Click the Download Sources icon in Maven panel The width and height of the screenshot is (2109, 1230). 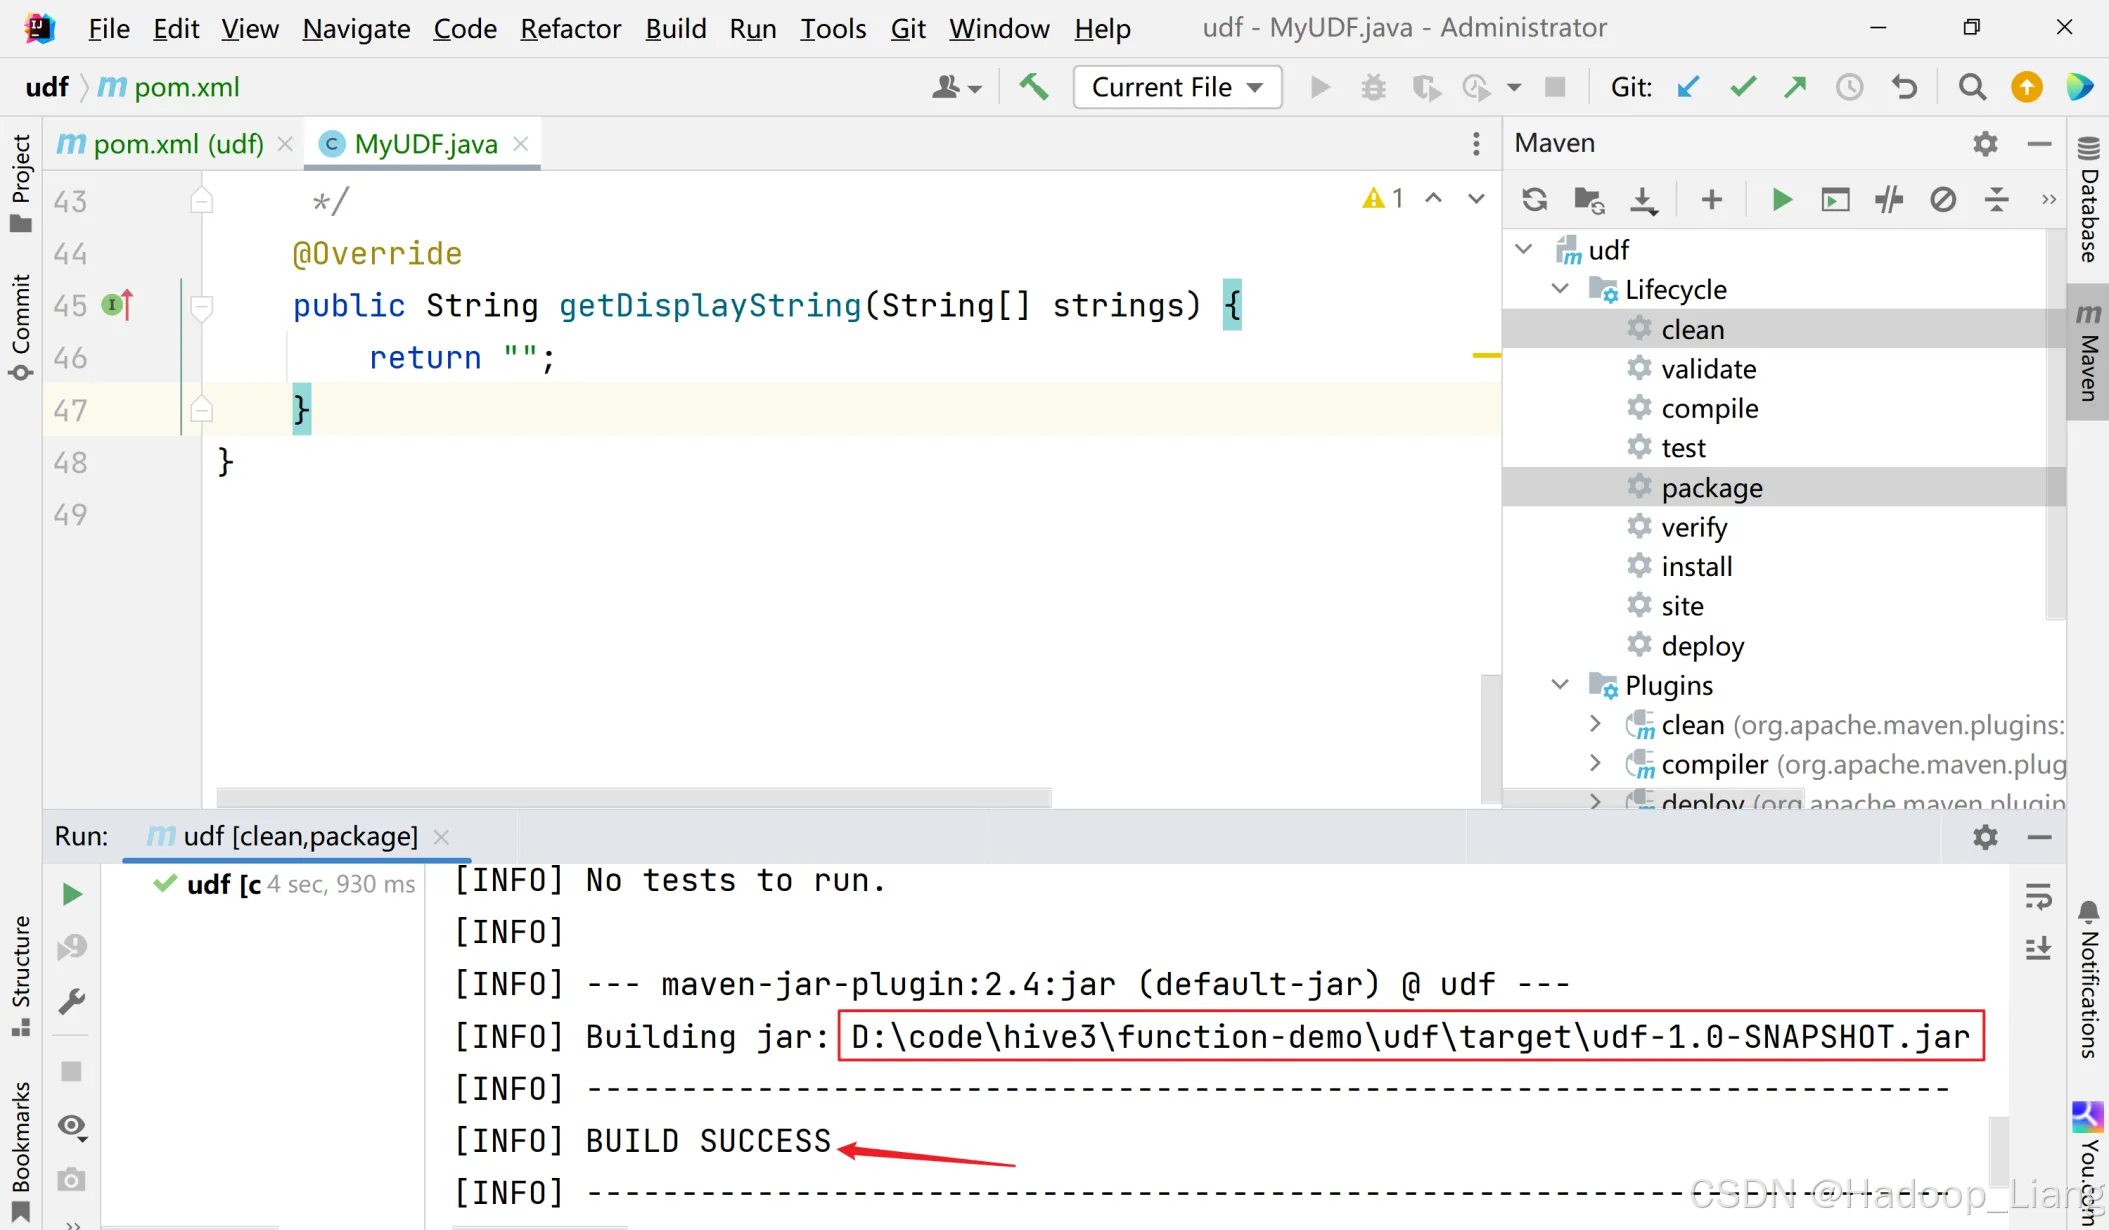[1643, 200]
